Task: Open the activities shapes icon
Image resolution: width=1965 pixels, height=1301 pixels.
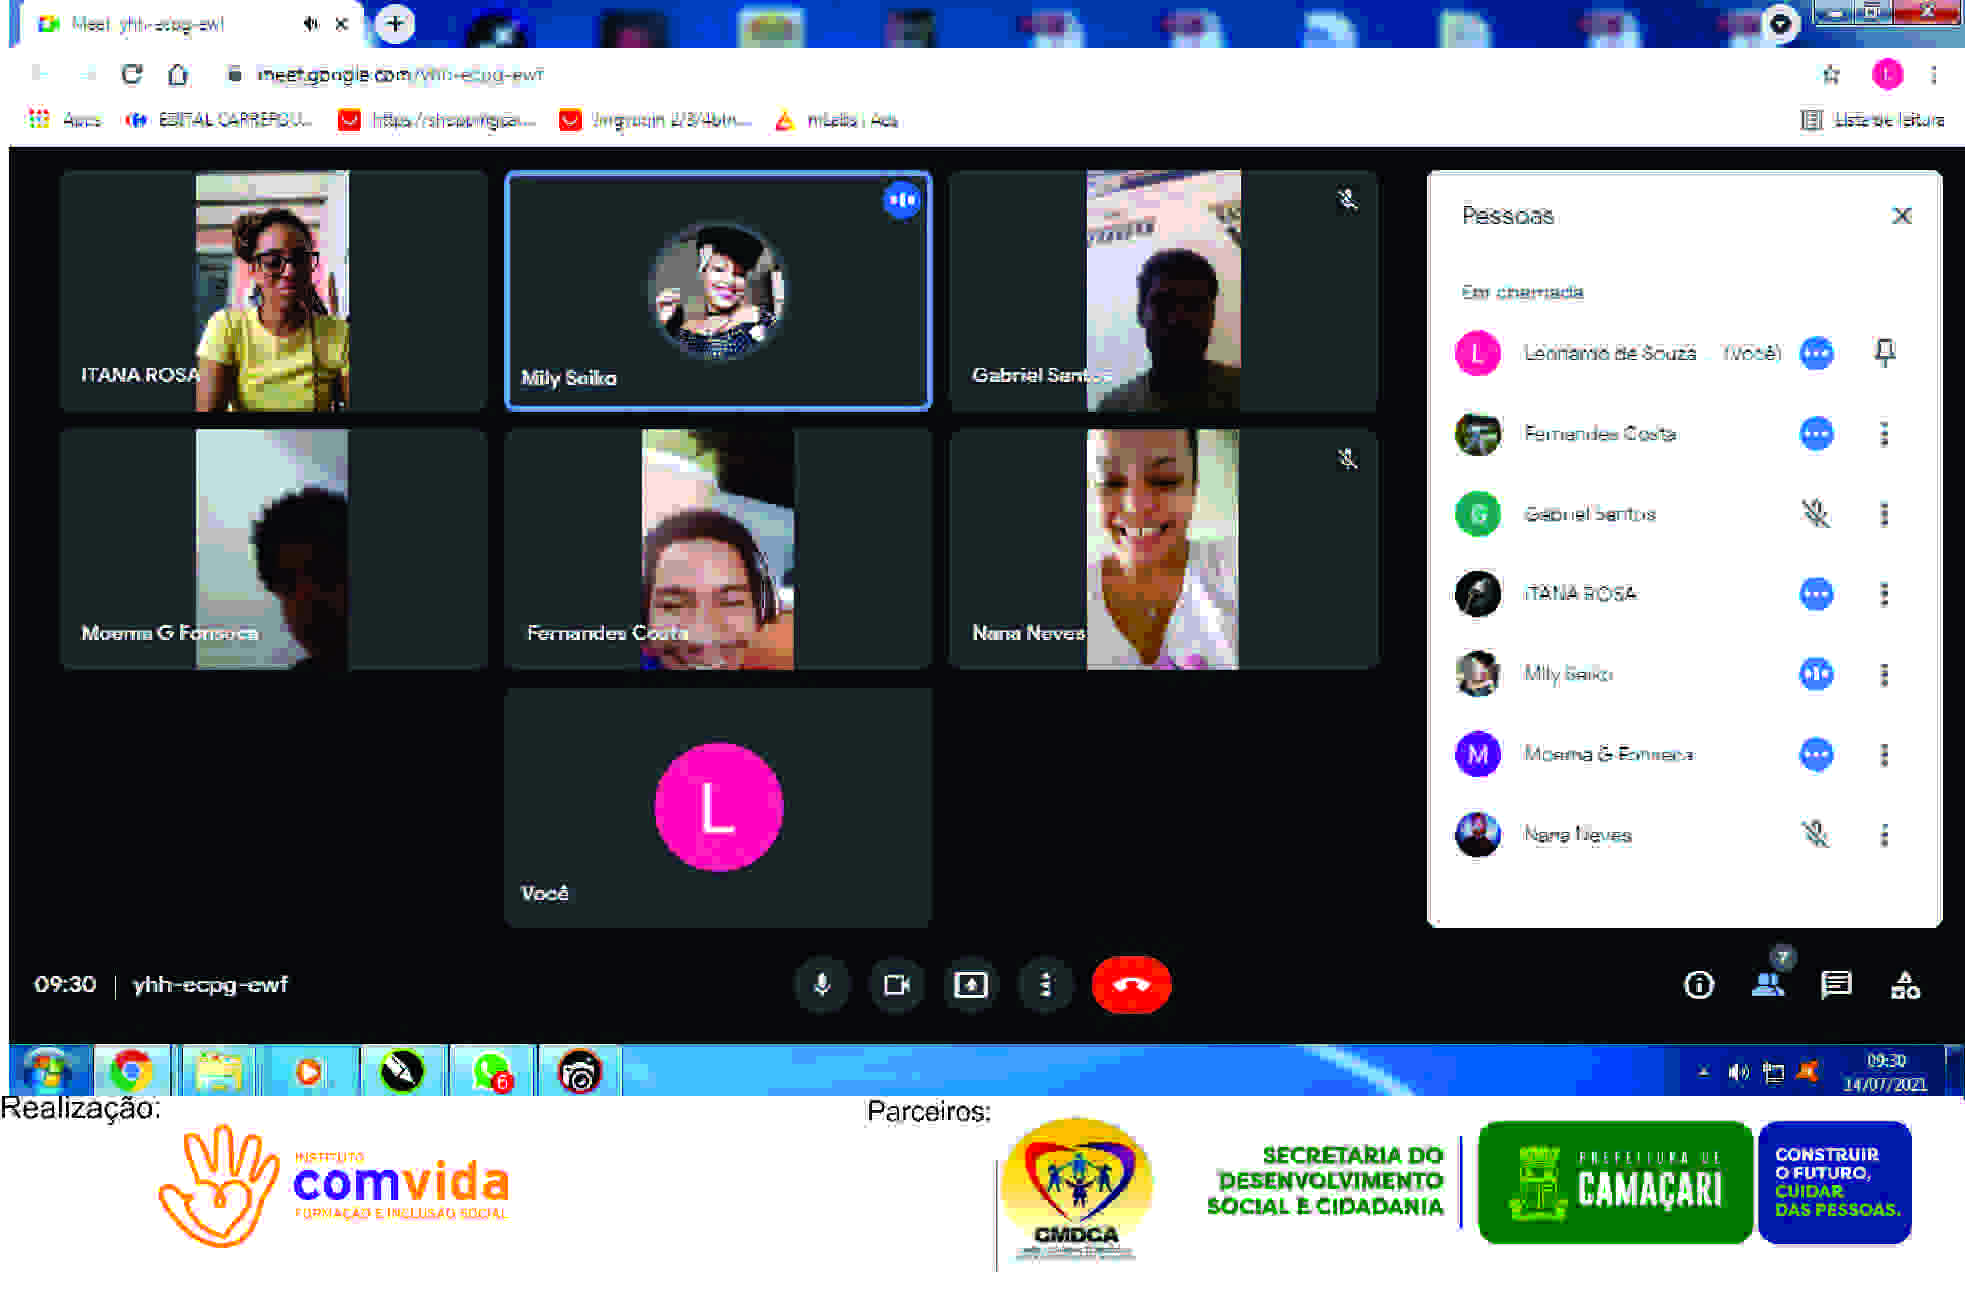Action: pos(1904,986)
